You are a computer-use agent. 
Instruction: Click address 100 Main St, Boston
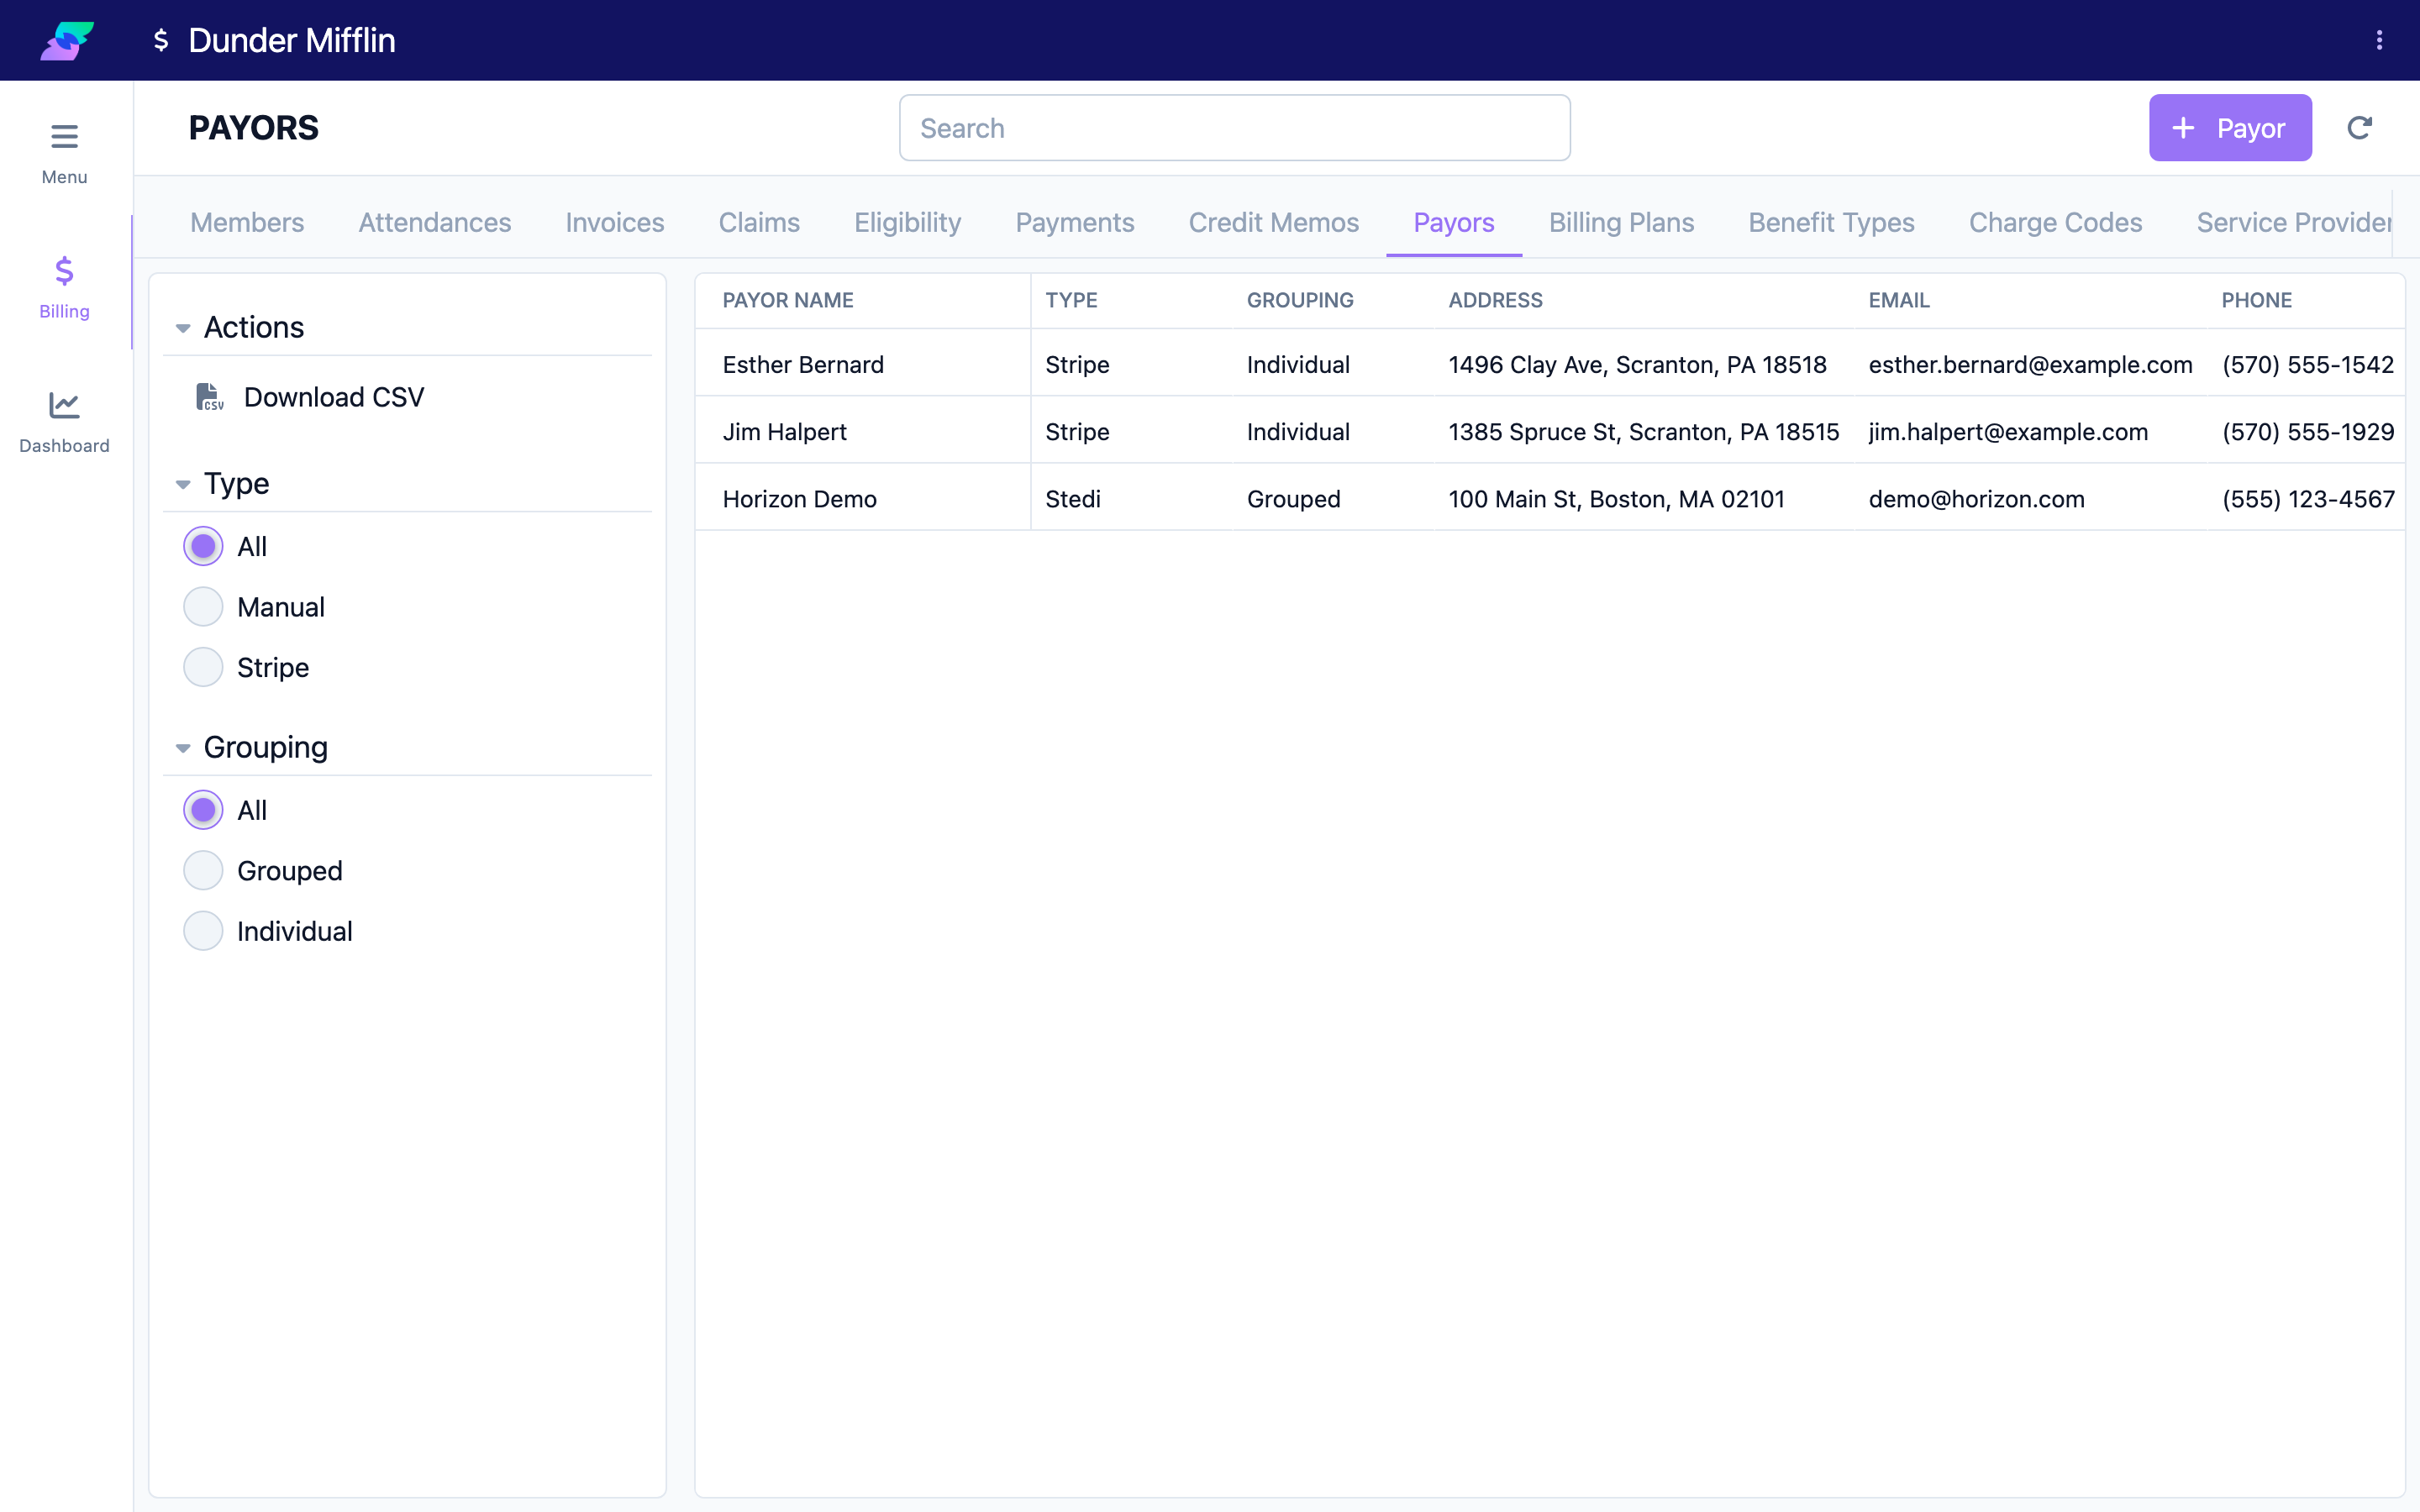pyautogui.click(x=1616, y=499)
